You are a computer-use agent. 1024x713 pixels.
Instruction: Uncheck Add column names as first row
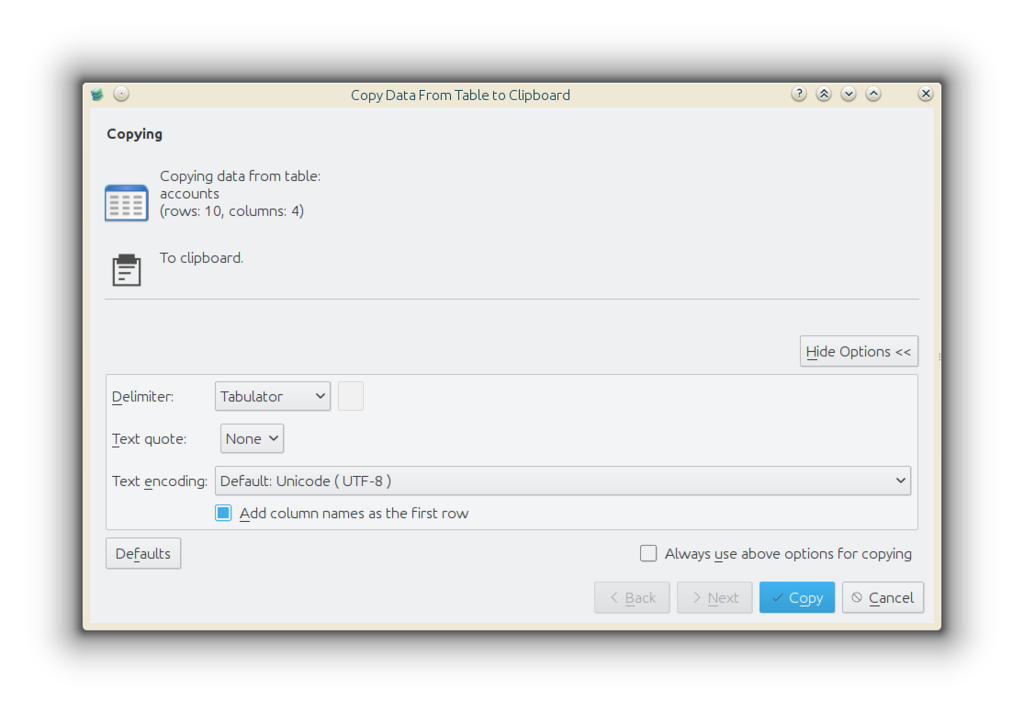coord(223,513)
